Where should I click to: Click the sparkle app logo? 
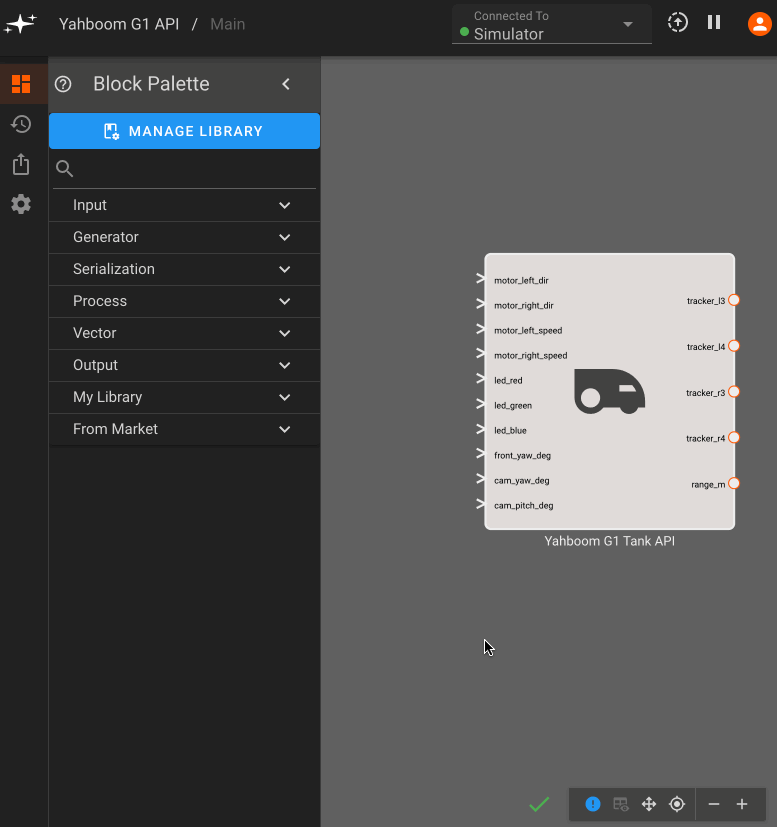(x=20, y=24)
